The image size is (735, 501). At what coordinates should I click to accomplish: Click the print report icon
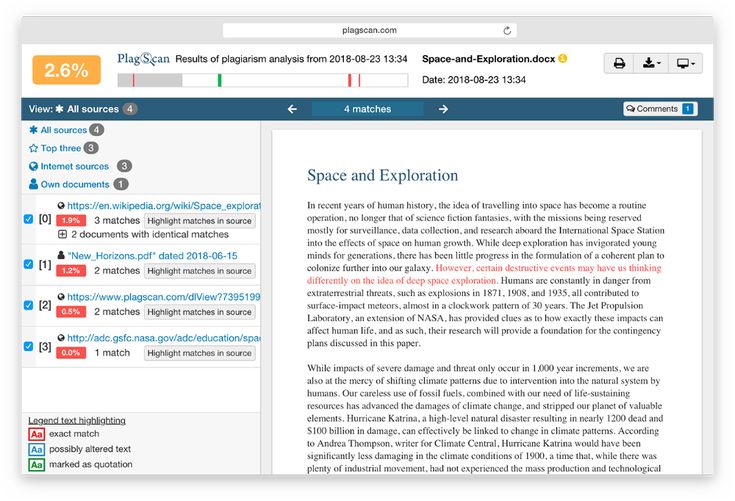(619, 63)
